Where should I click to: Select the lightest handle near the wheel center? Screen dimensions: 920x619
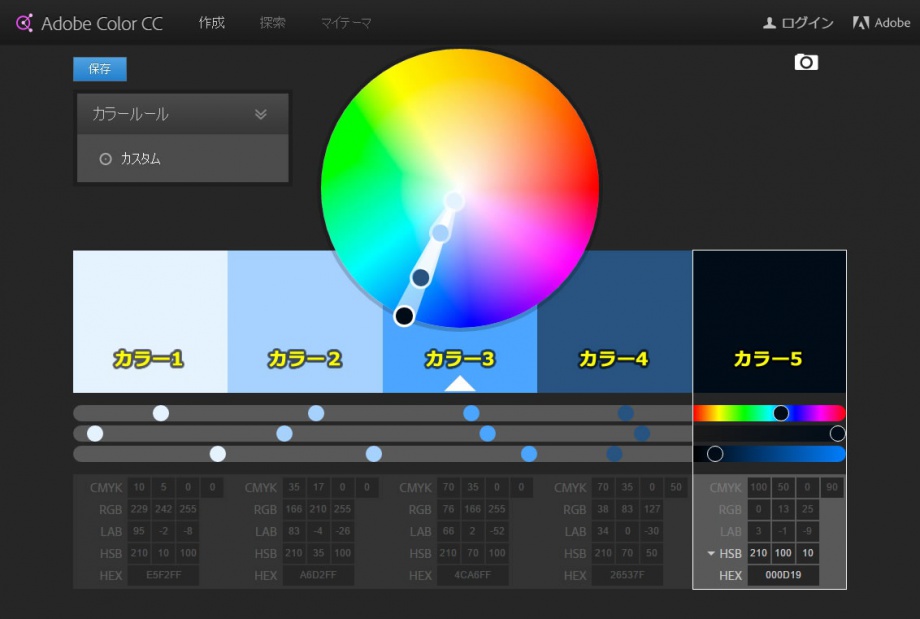click(454, 201)
